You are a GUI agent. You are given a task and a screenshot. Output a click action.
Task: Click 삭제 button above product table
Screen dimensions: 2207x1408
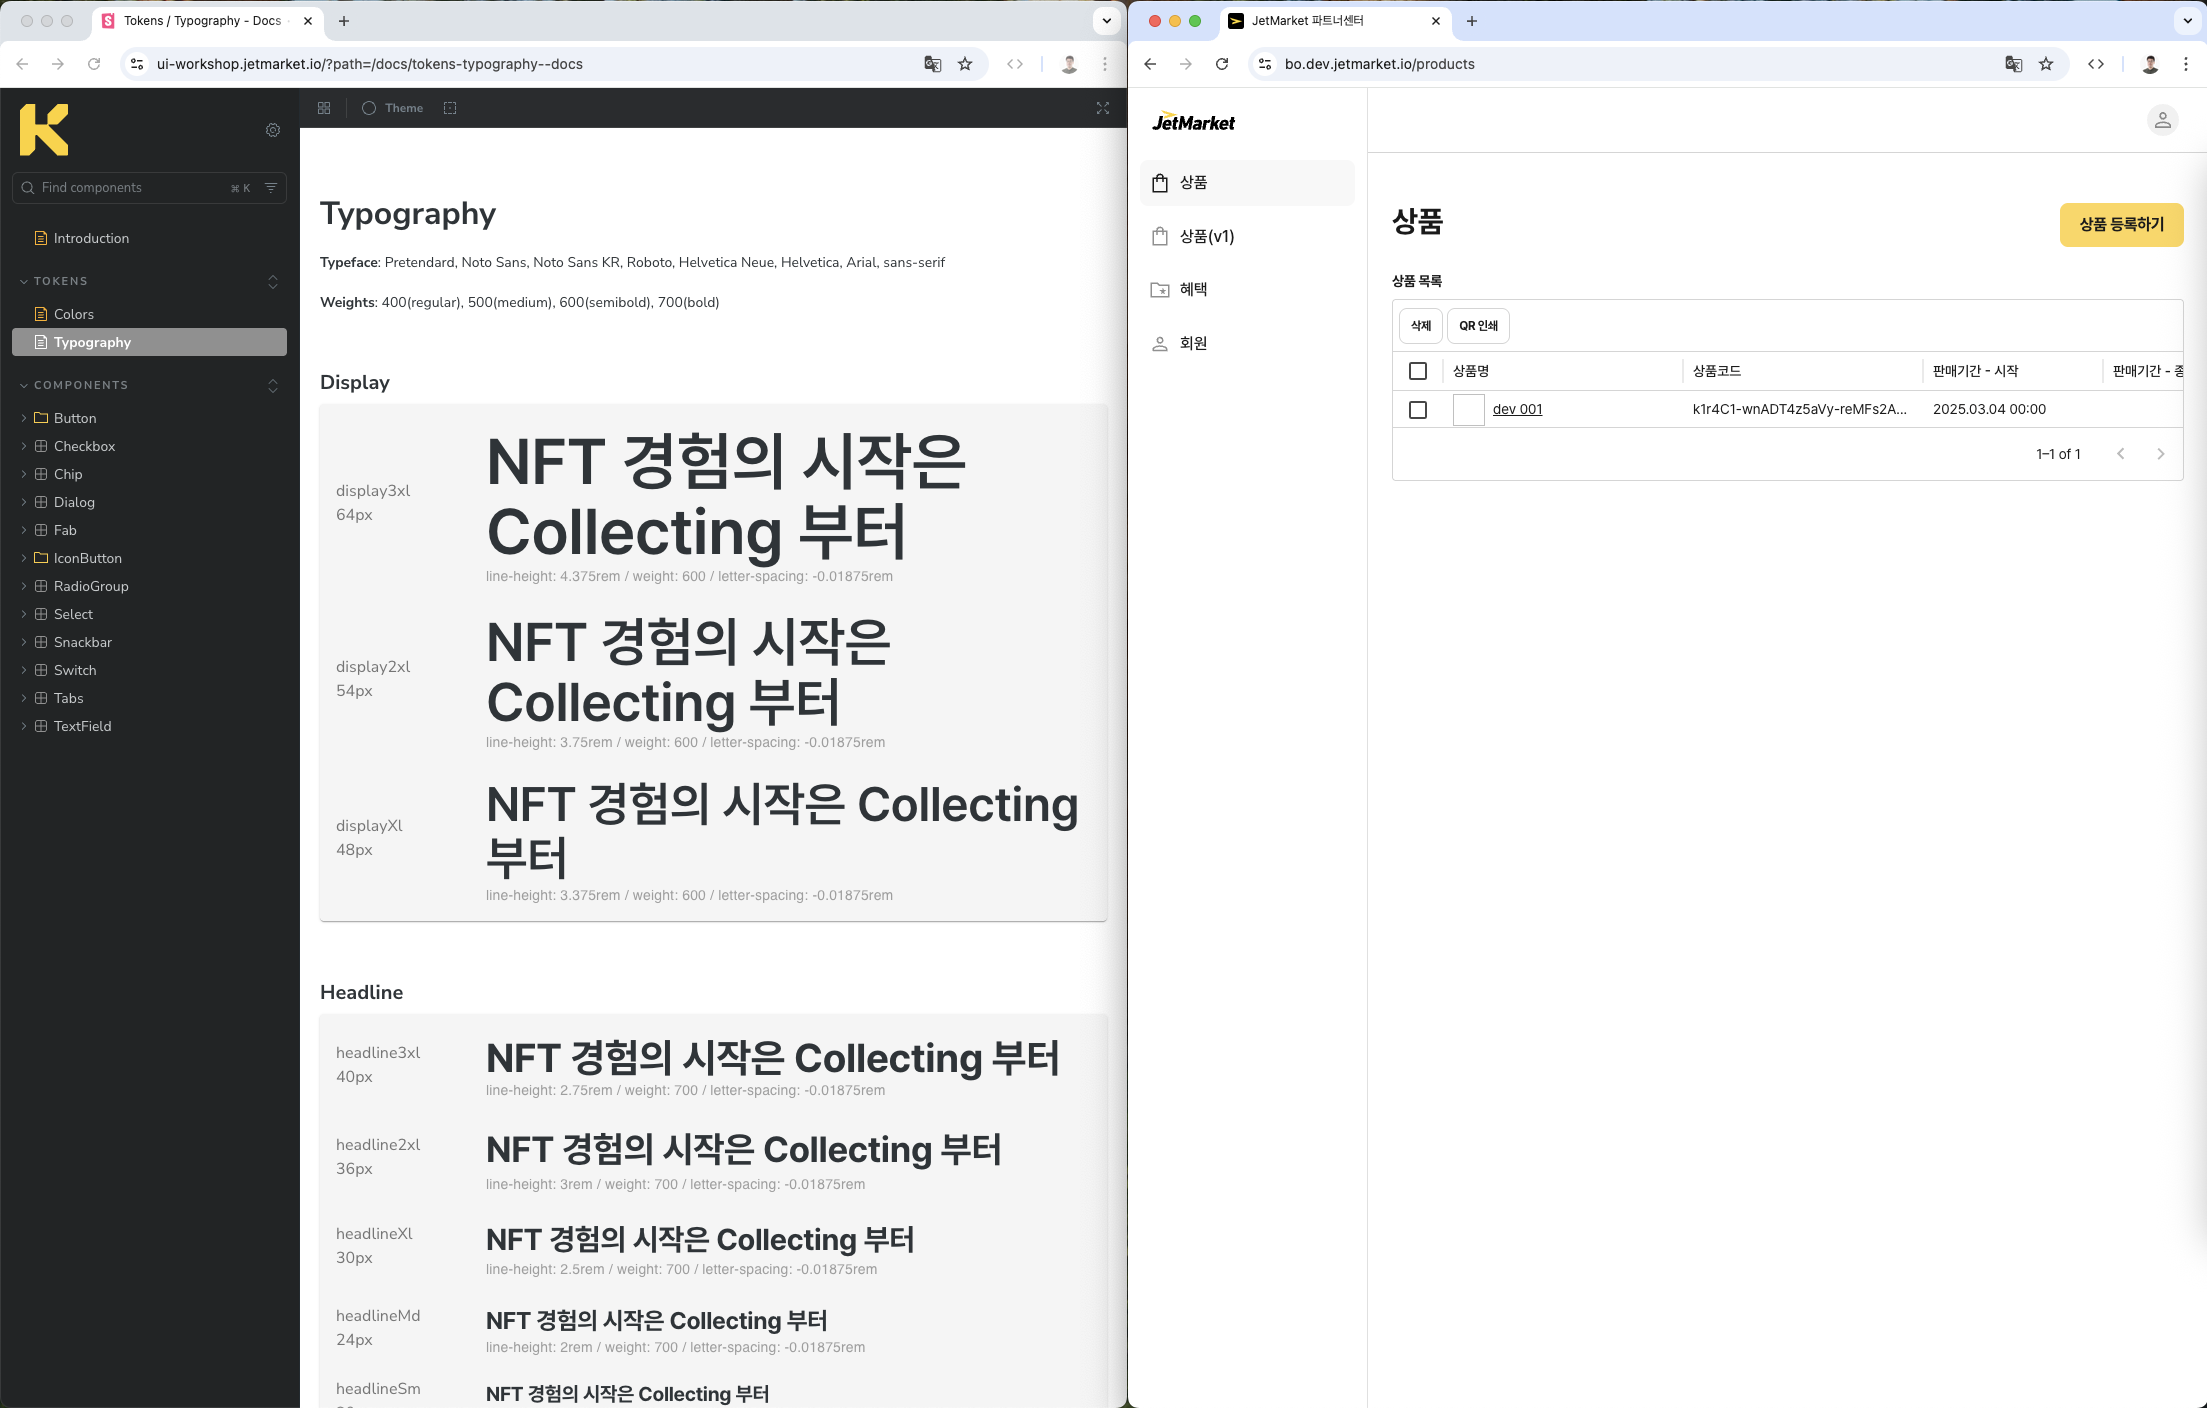pos(1421,326)
